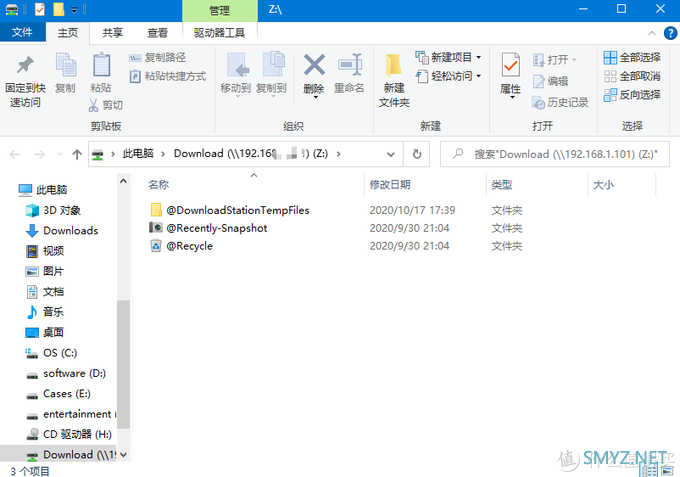
Task: Click the blue Help question mark icon
Action: coord(670,33)
